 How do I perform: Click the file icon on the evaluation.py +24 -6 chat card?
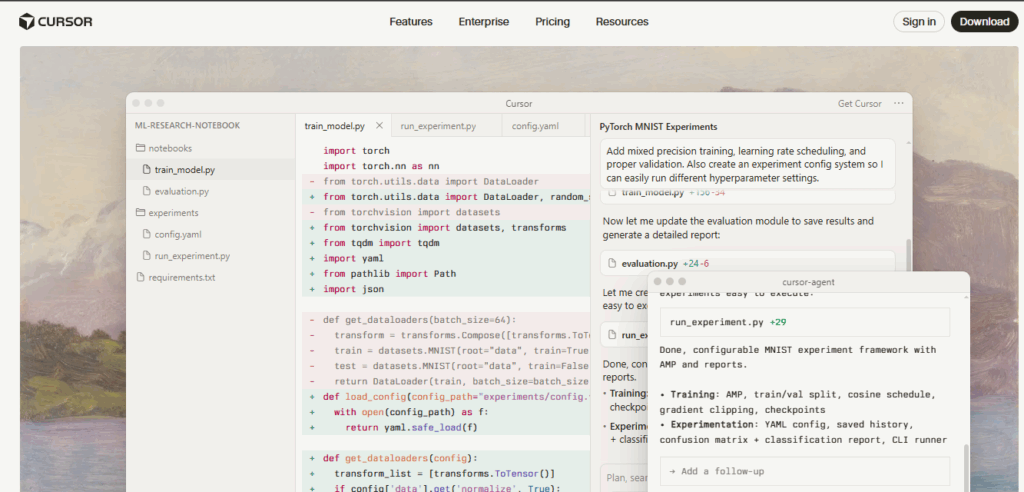pyautogui.click(x=612, y=263)
